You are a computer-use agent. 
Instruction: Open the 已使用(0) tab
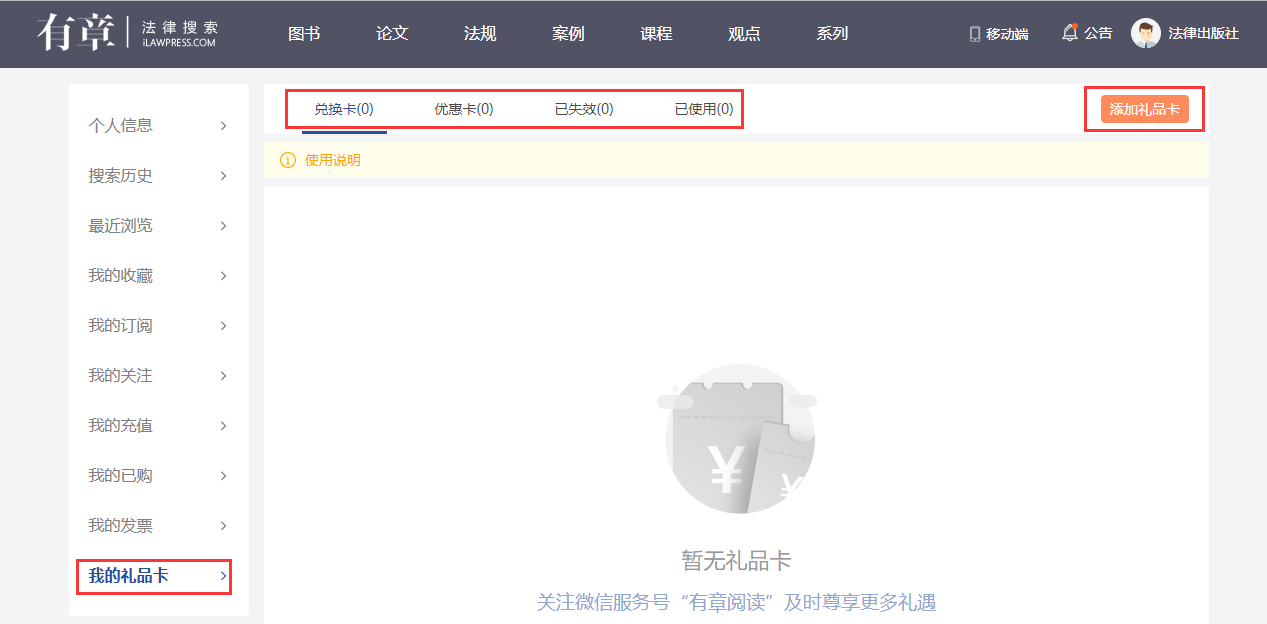703,110
